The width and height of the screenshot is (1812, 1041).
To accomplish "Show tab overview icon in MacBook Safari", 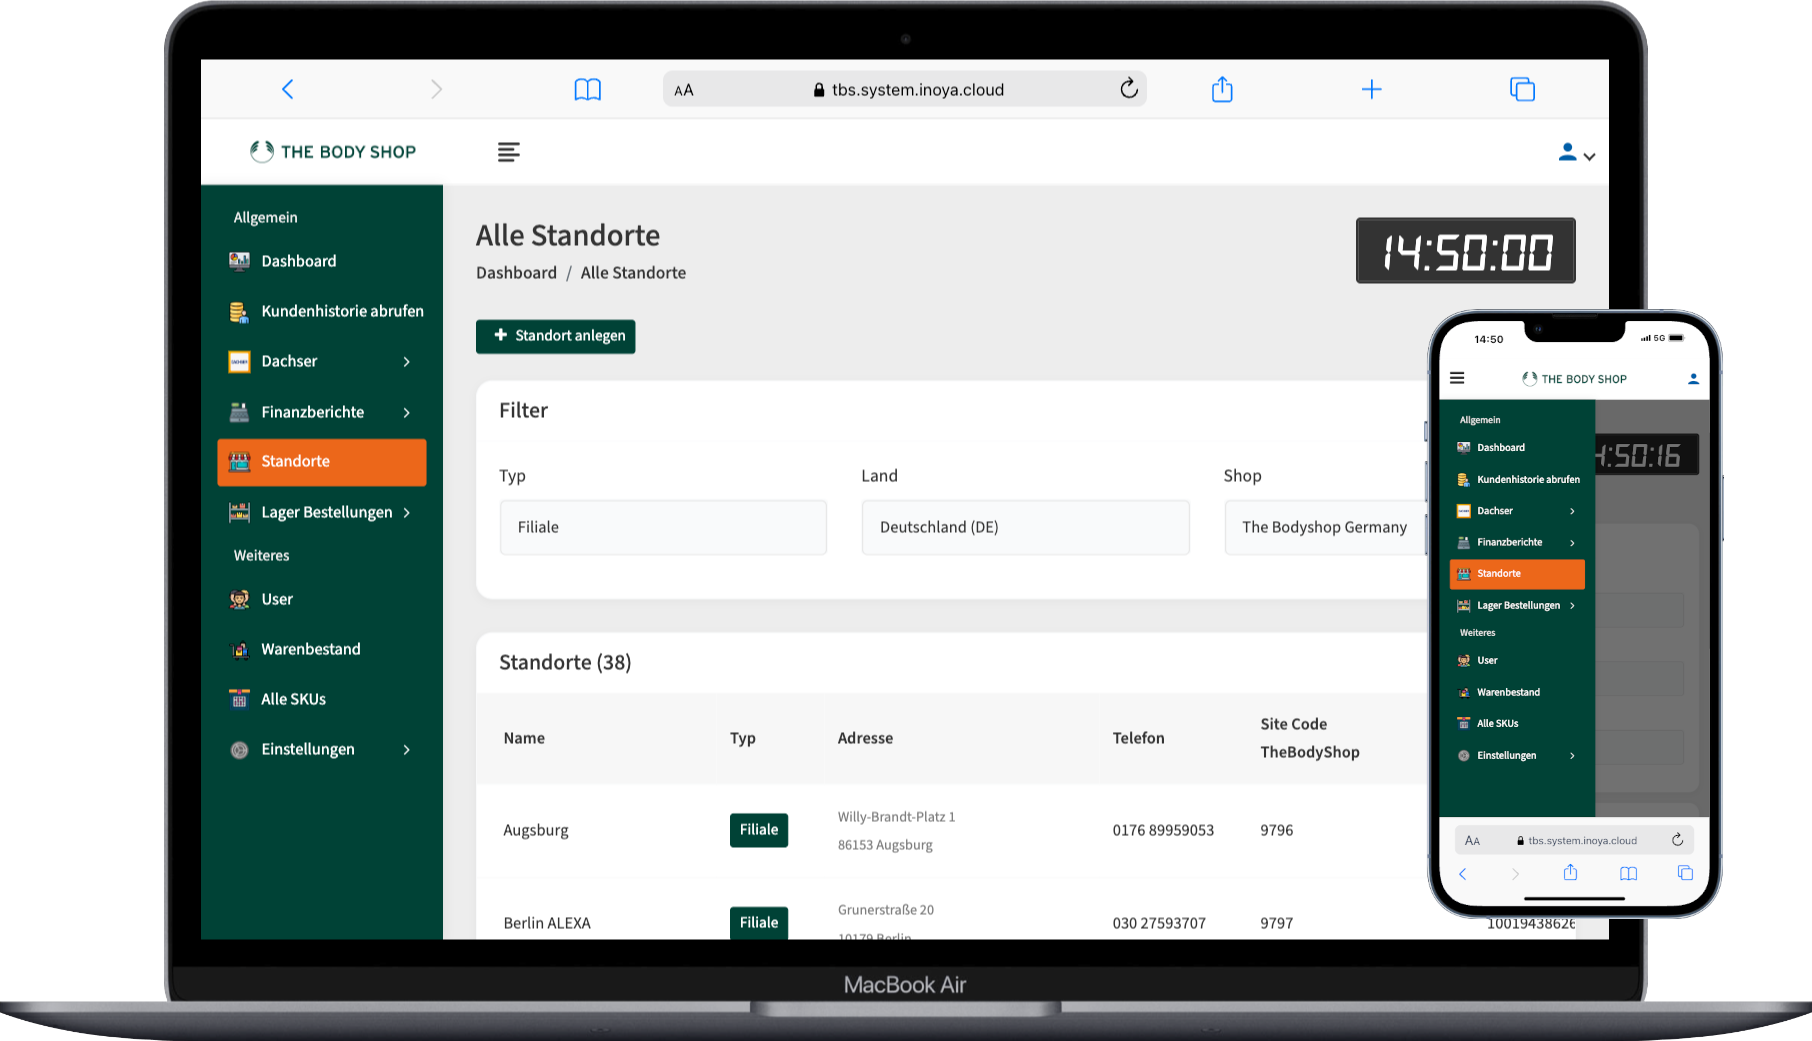I will pos(1522,89).
